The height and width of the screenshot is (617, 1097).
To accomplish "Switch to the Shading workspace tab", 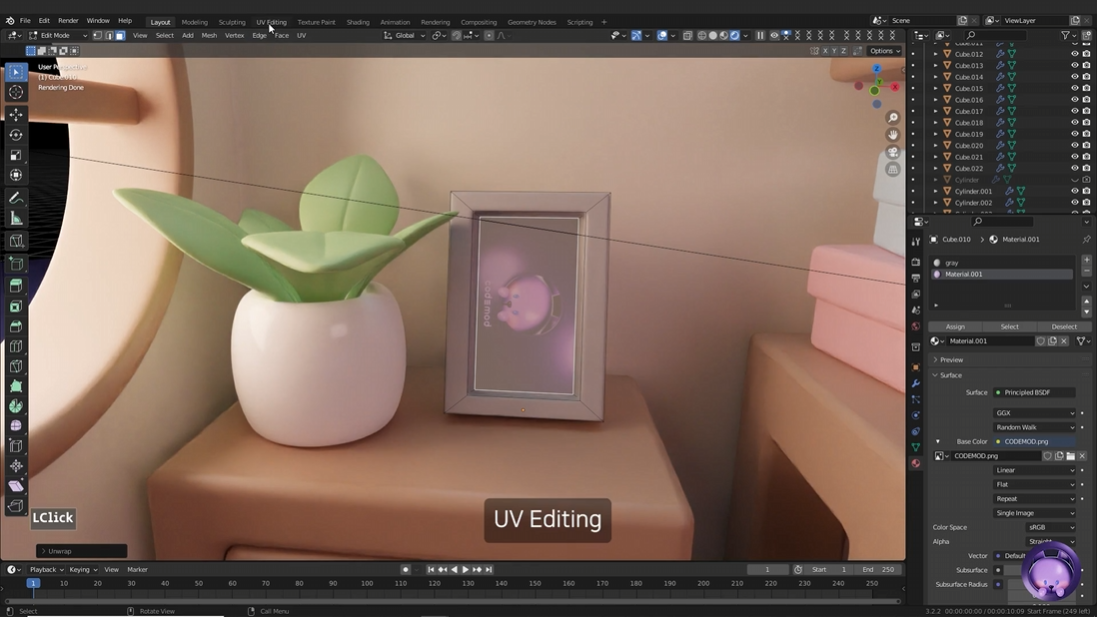I will click(x=358, y=22).
